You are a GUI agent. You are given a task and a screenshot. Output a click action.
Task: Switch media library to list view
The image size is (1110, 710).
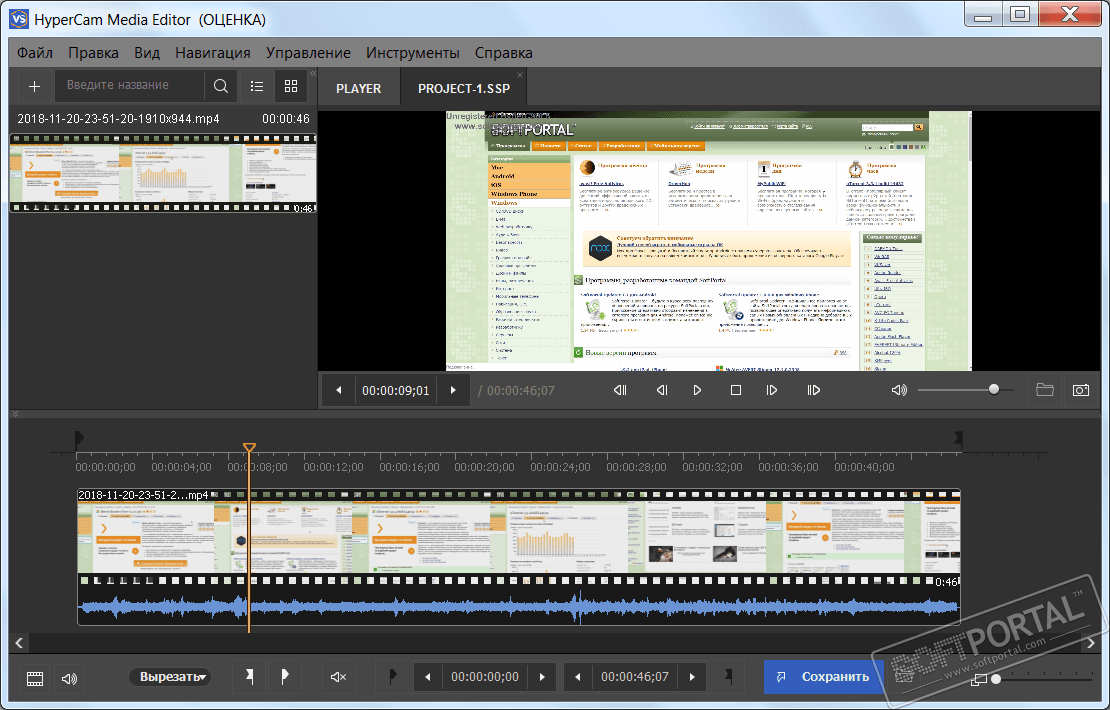pos(257,86)
